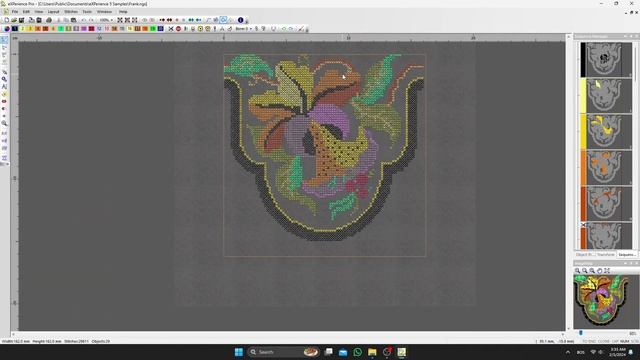Undo the last action
This screenshot has height=360, width=640.
(x=84, y=20)
